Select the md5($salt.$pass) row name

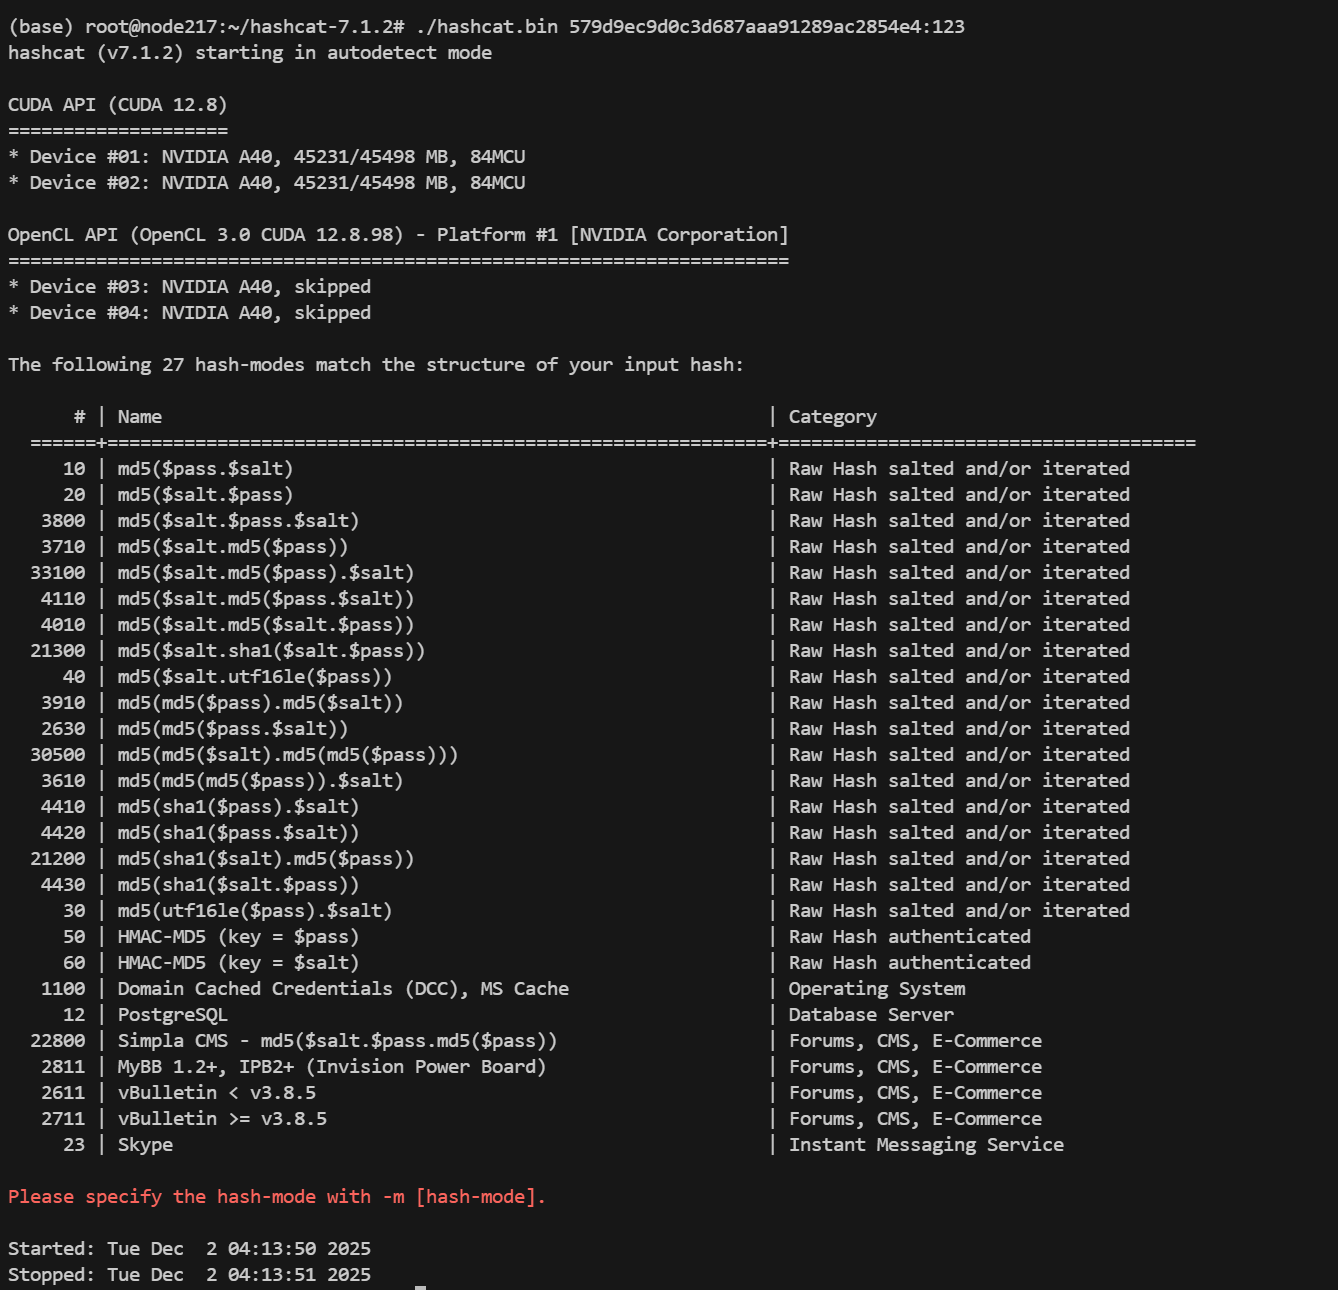point(205,495)
